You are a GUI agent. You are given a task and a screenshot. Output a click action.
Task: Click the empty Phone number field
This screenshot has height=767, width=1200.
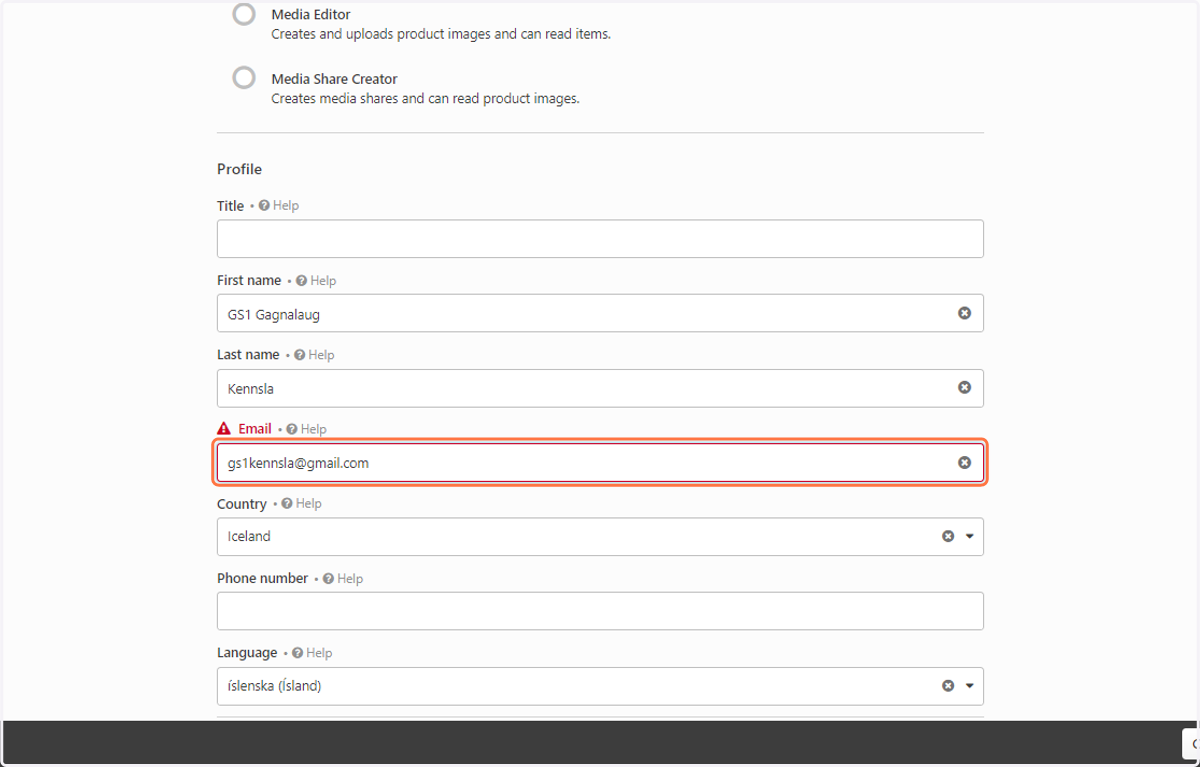pos(600,611)
